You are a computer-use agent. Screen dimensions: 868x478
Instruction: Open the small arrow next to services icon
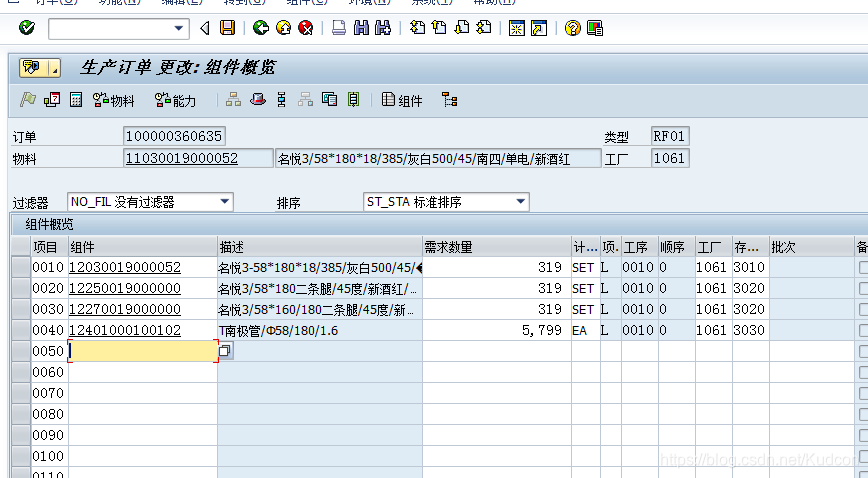(x=54, y=69)
